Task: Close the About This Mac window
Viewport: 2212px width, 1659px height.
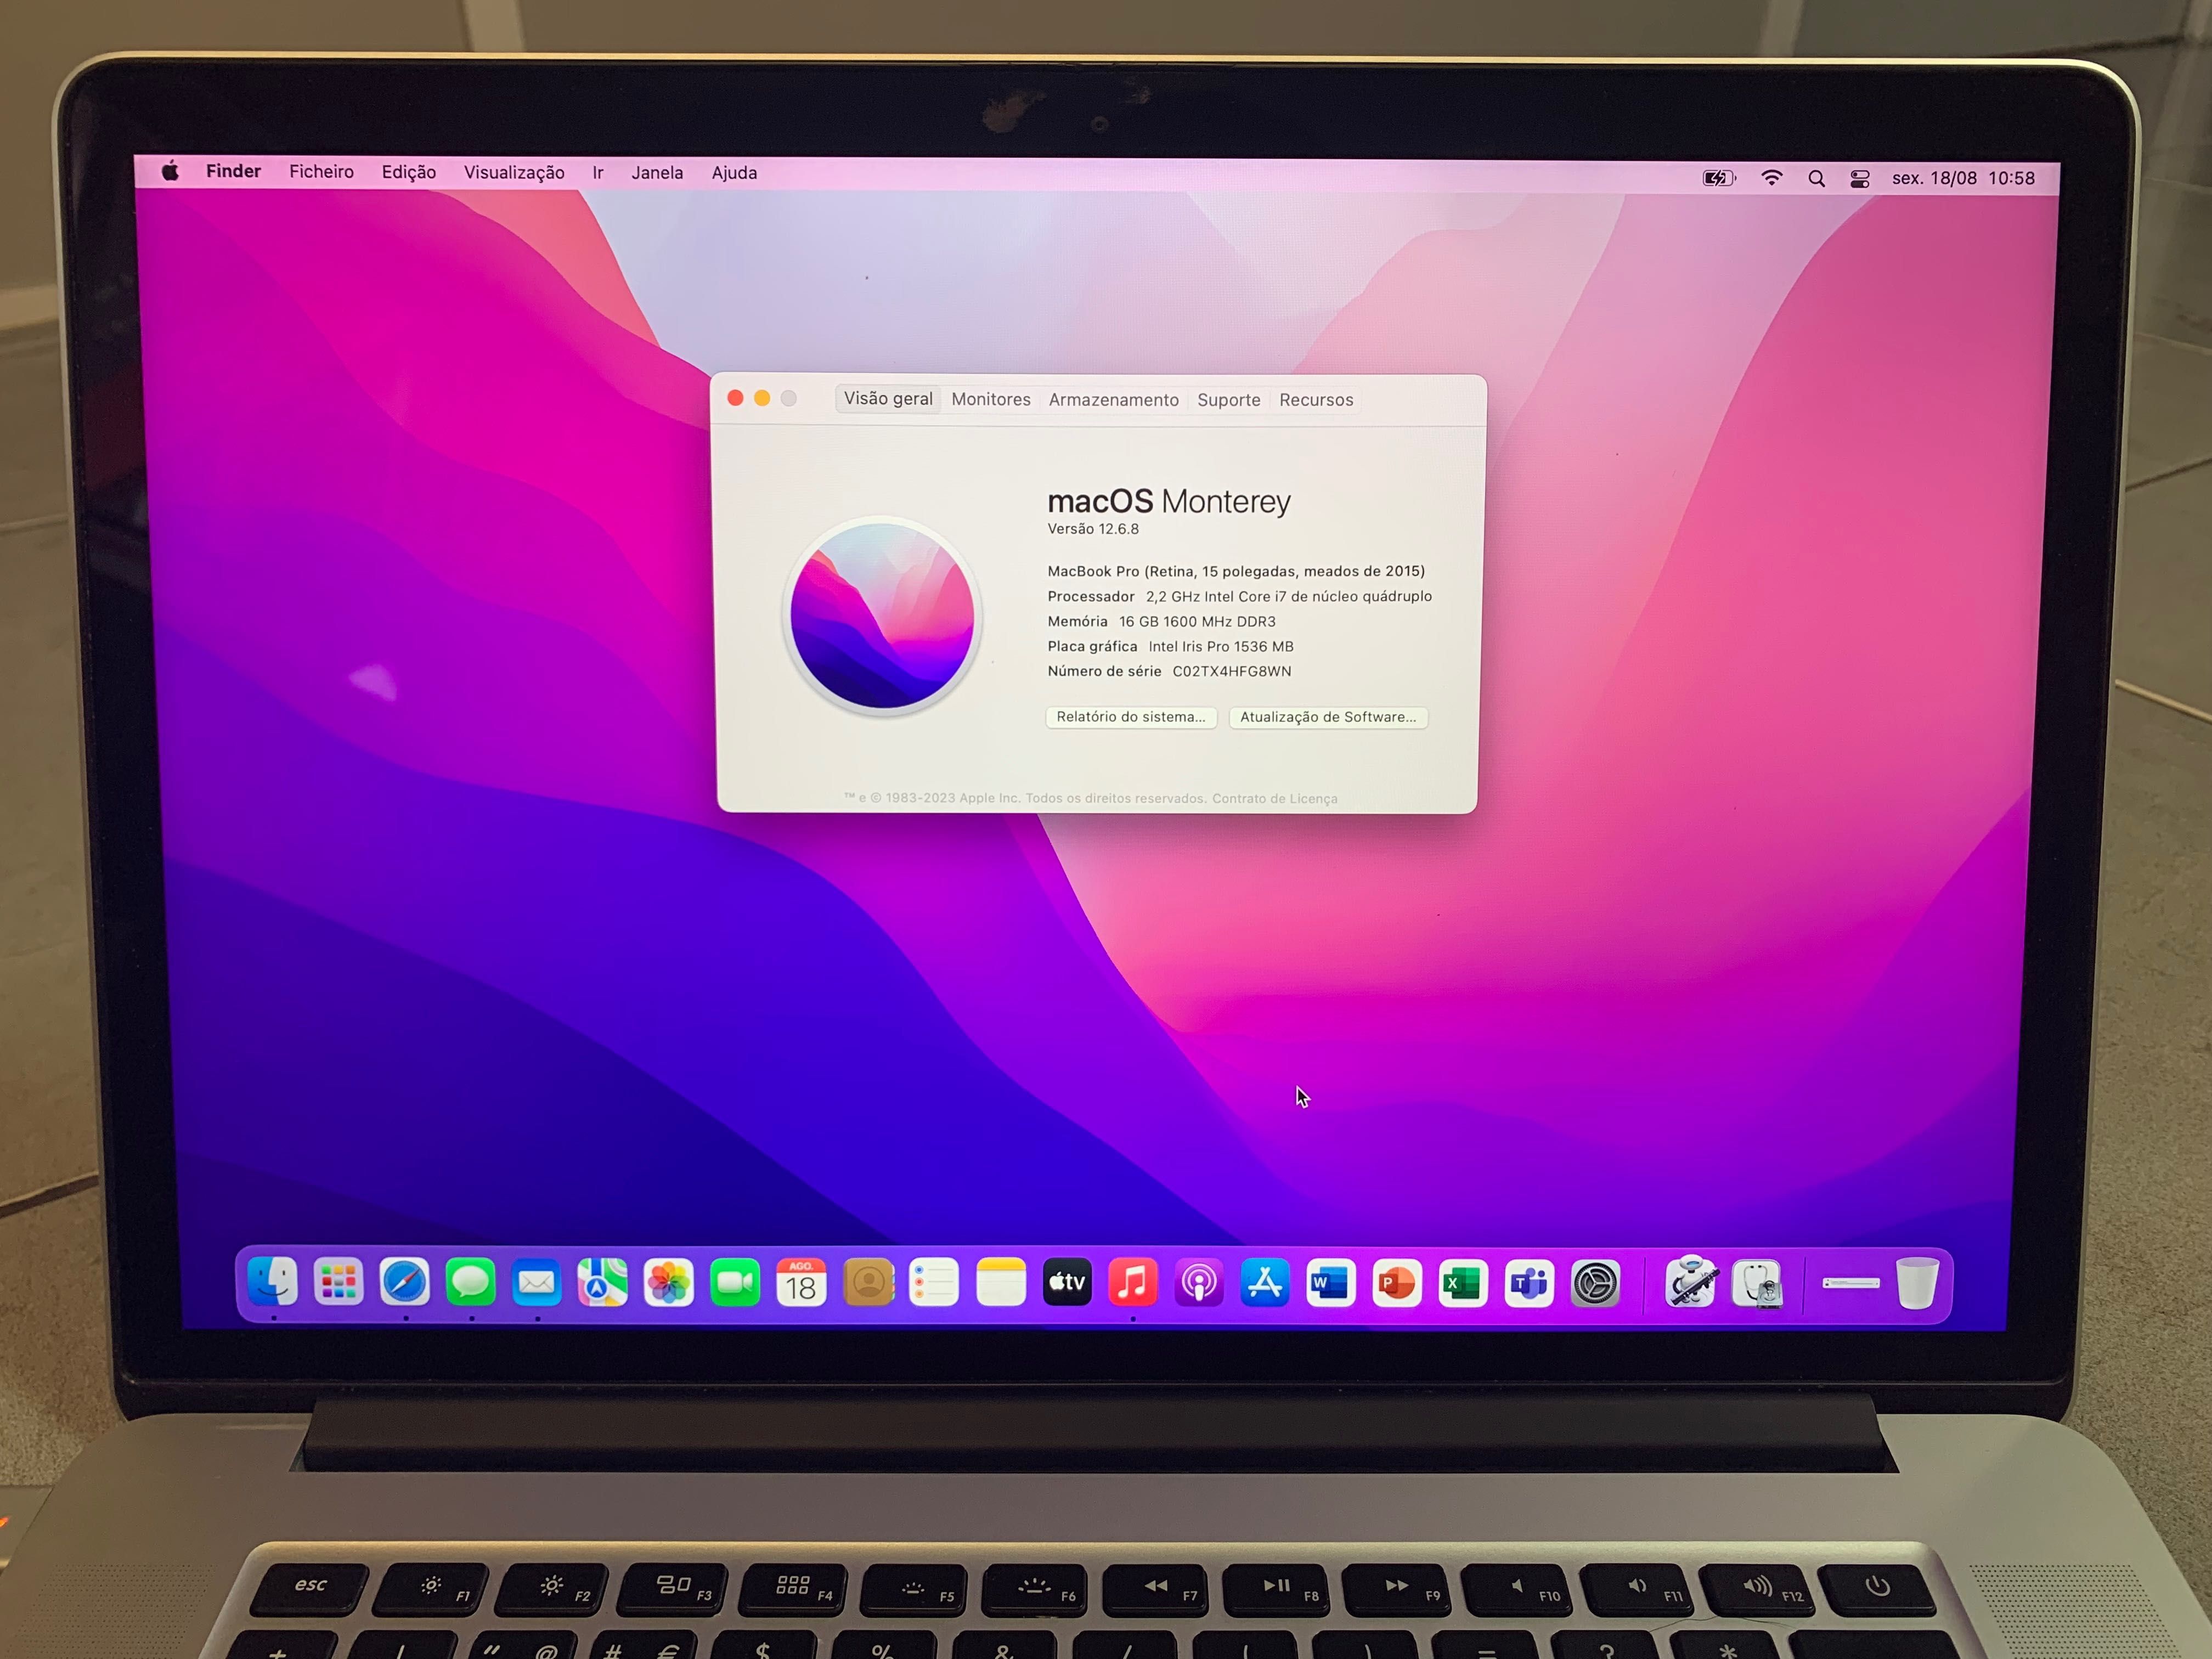Action: coord(735,398)
